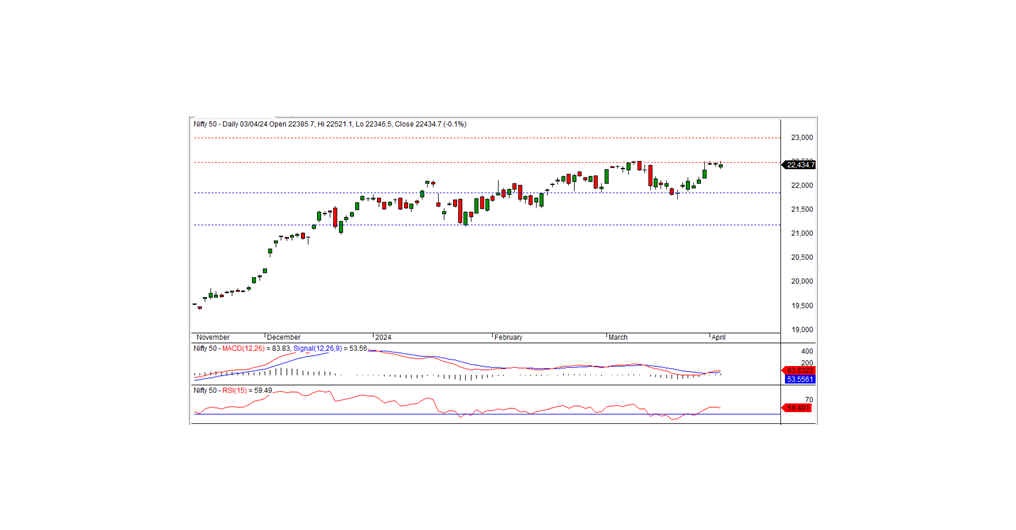Viewport: 1016px width, 530px height.
Task: Click the 20,500 price axis label
Action: [x=802, y=258]
